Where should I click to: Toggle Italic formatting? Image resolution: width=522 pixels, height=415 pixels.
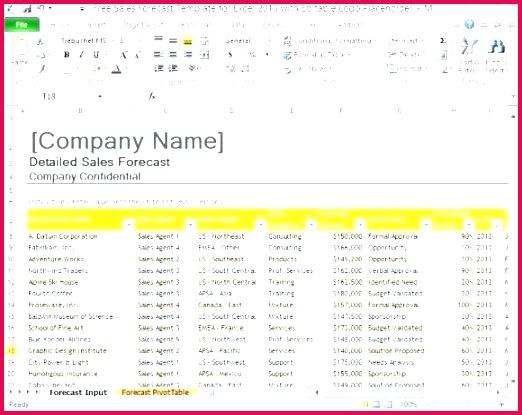pos(81,55)
